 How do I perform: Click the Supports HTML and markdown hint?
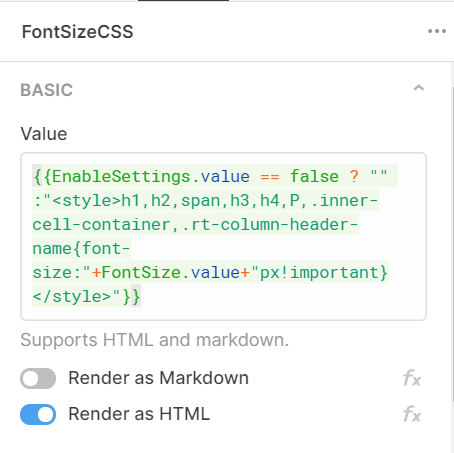pos(155,340)
